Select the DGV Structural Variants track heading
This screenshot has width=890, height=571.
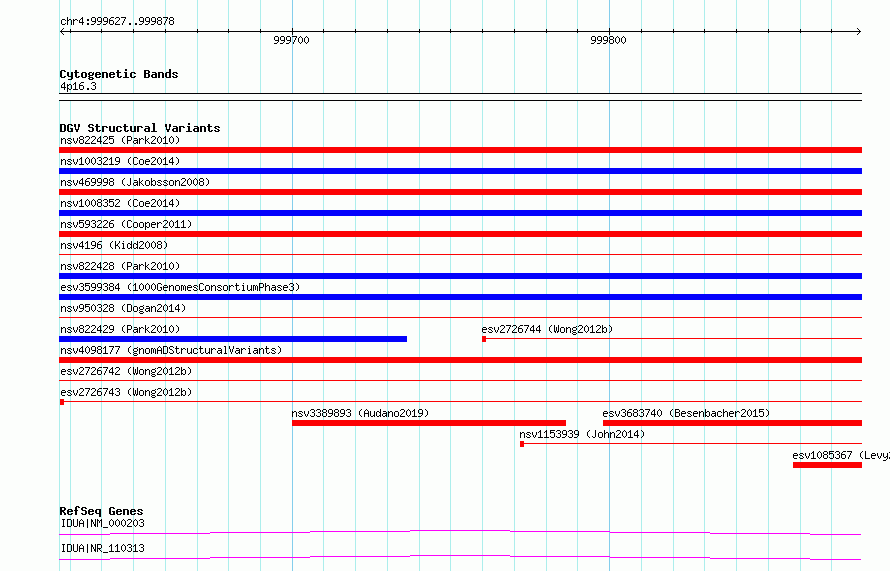pos(140,128)
